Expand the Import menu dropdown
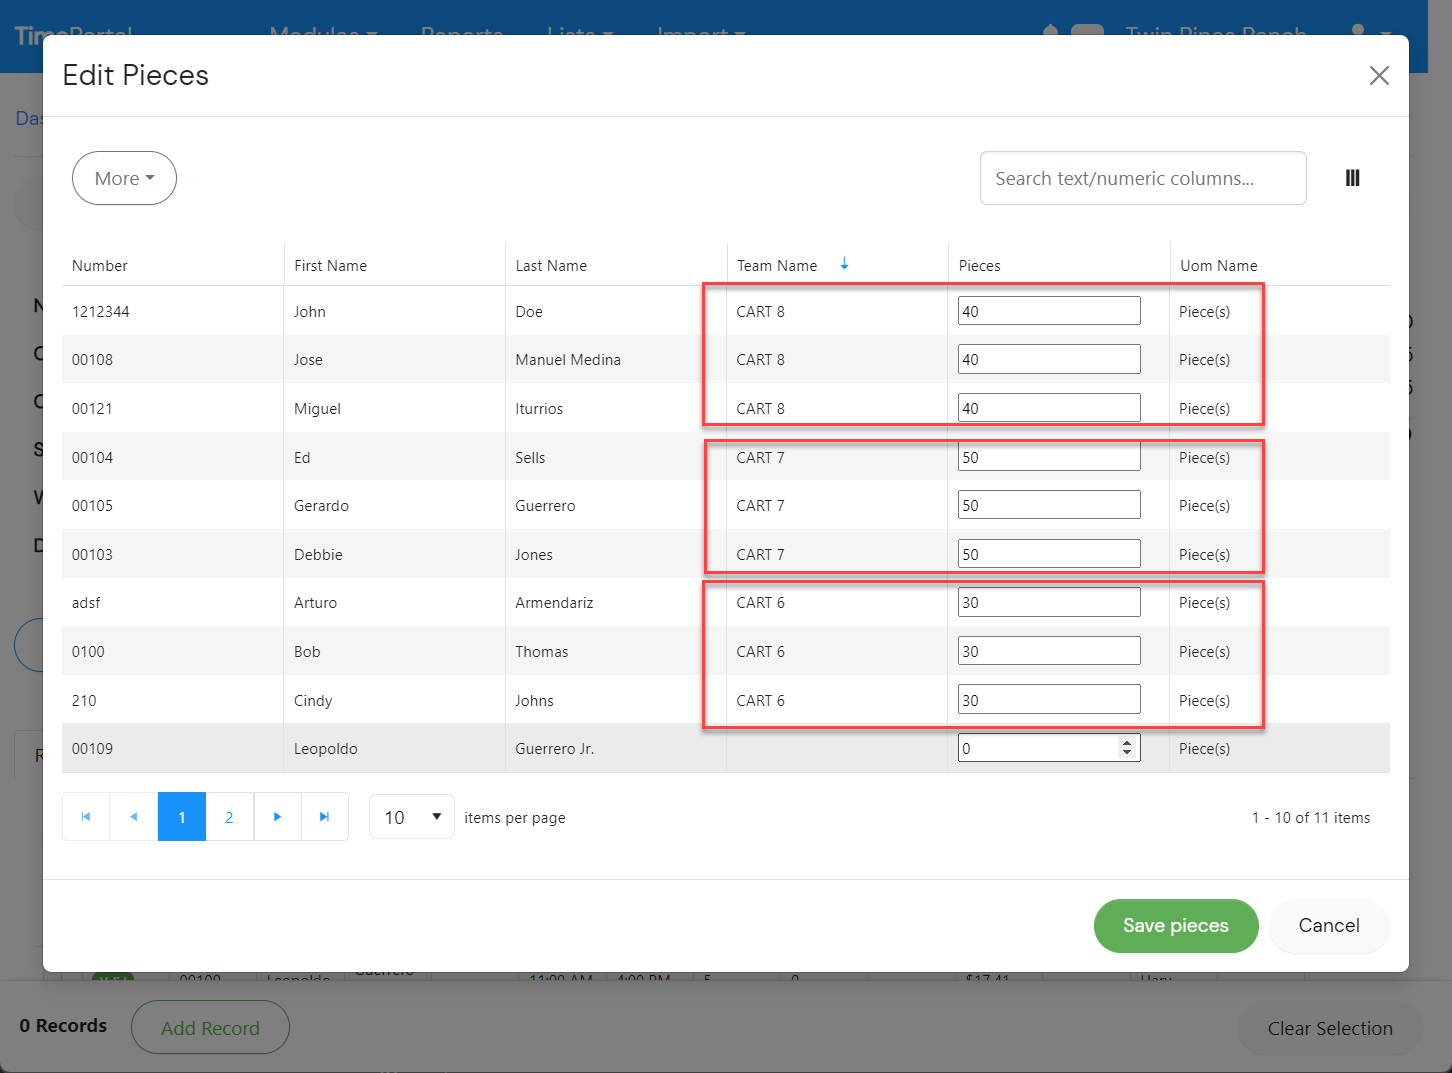This screenshot has height=1073, width=1452. 702,32
